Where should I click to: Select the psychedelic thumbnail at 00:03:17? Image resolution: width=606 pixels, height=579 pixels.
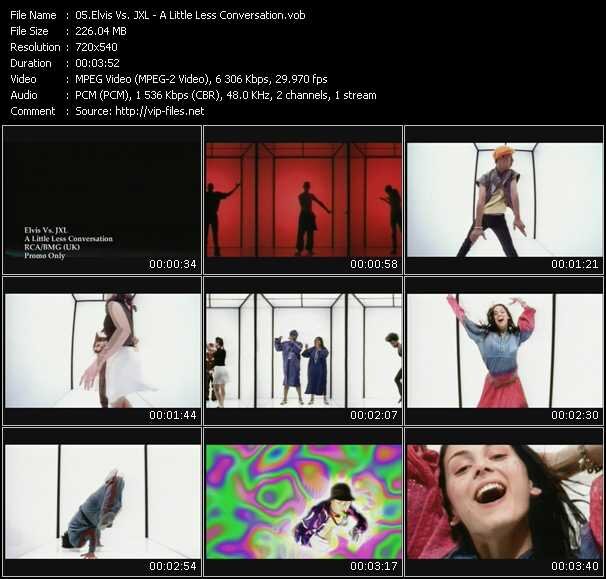coord(303,502)
